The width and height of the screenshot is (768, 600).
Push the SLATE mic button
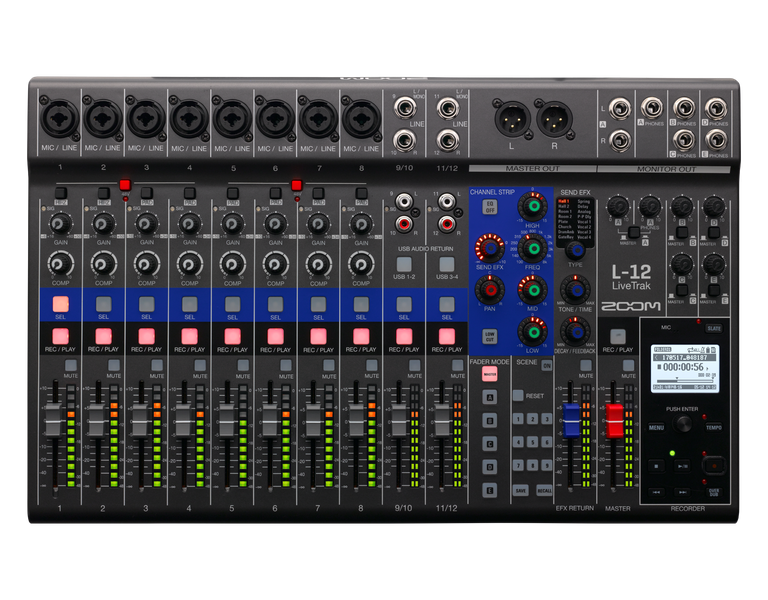(x=714, y=328)
